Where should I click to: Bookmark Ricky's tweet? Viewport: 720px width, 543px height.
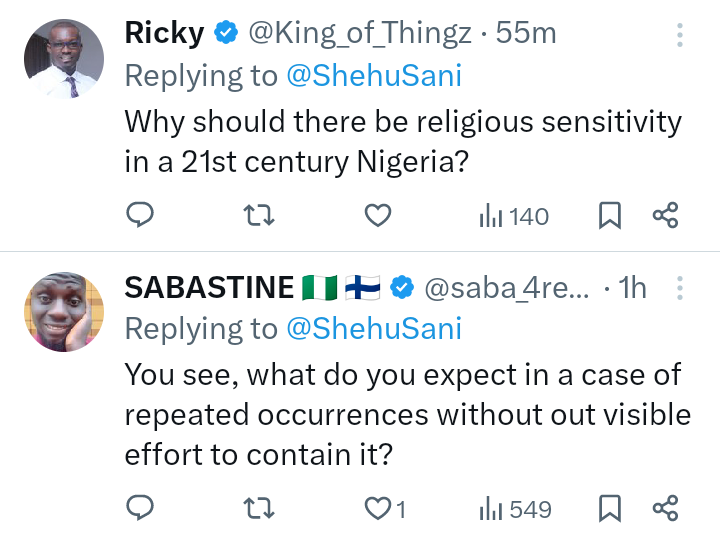click(610, 215)
